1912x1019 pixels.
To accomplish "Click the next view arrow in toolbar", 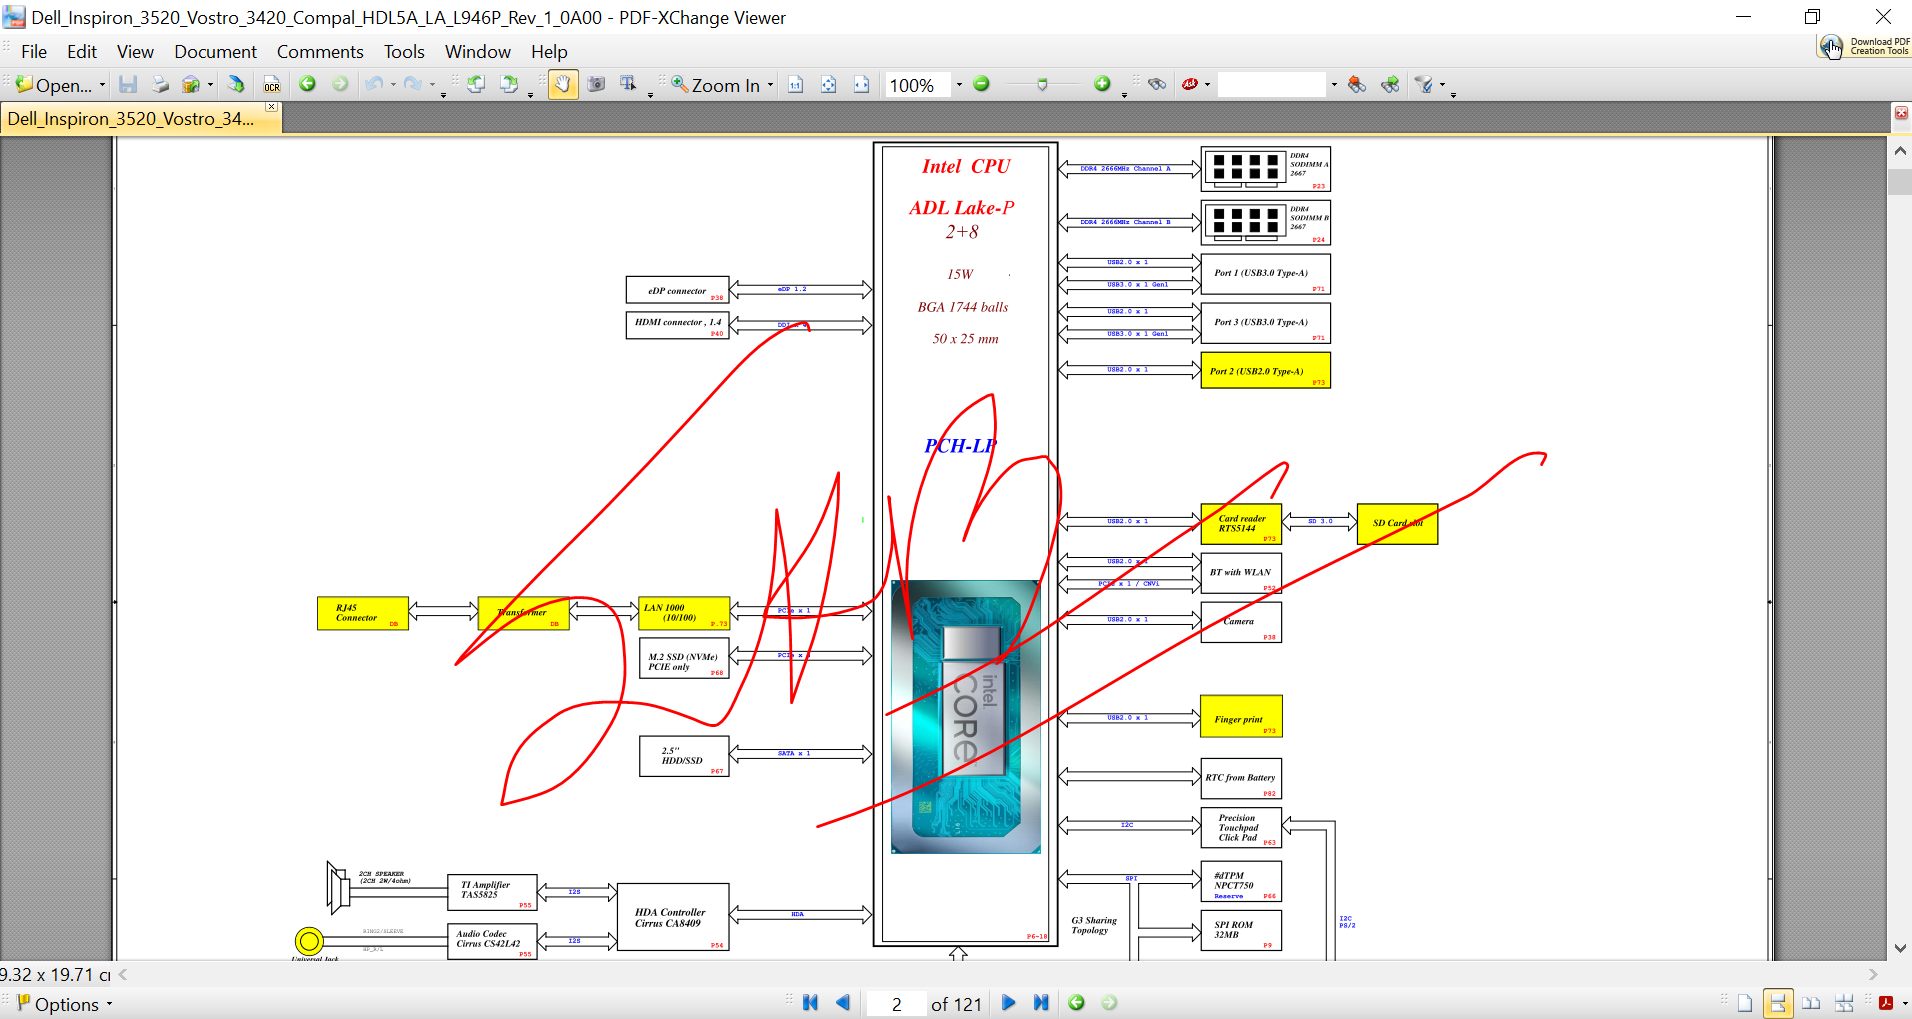I will 340,85.
